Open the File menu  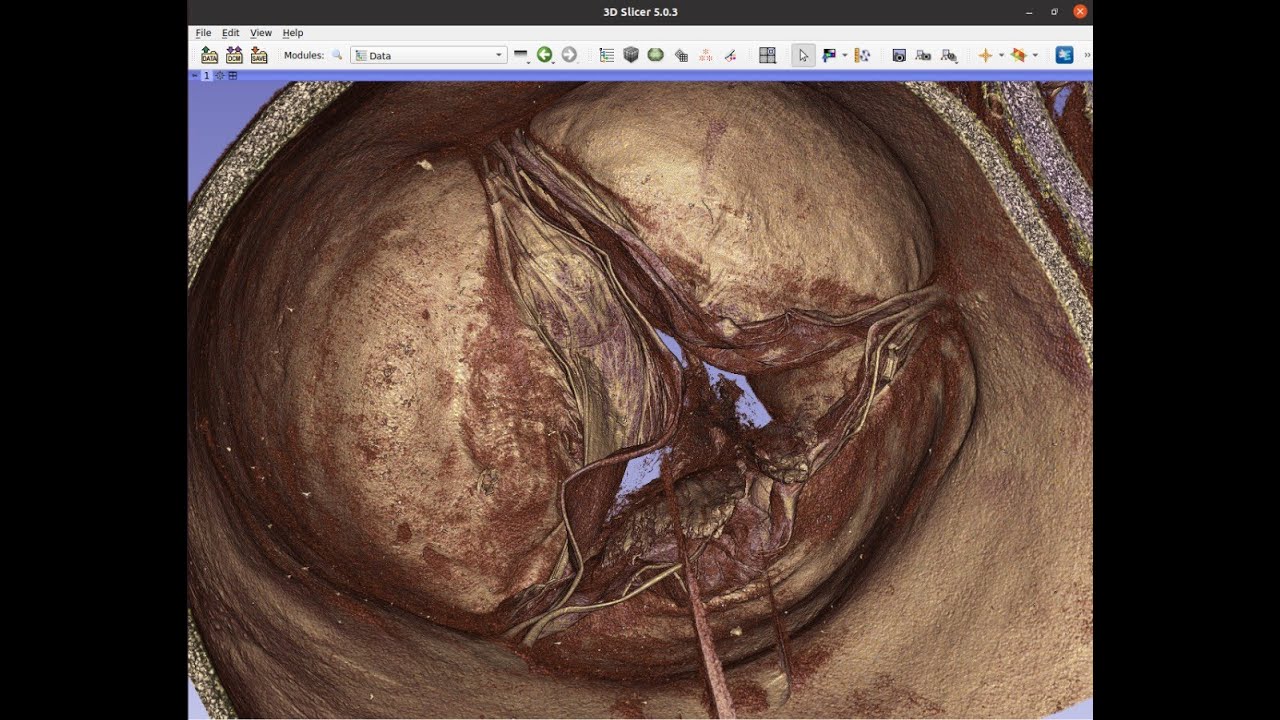pos(203,33)
